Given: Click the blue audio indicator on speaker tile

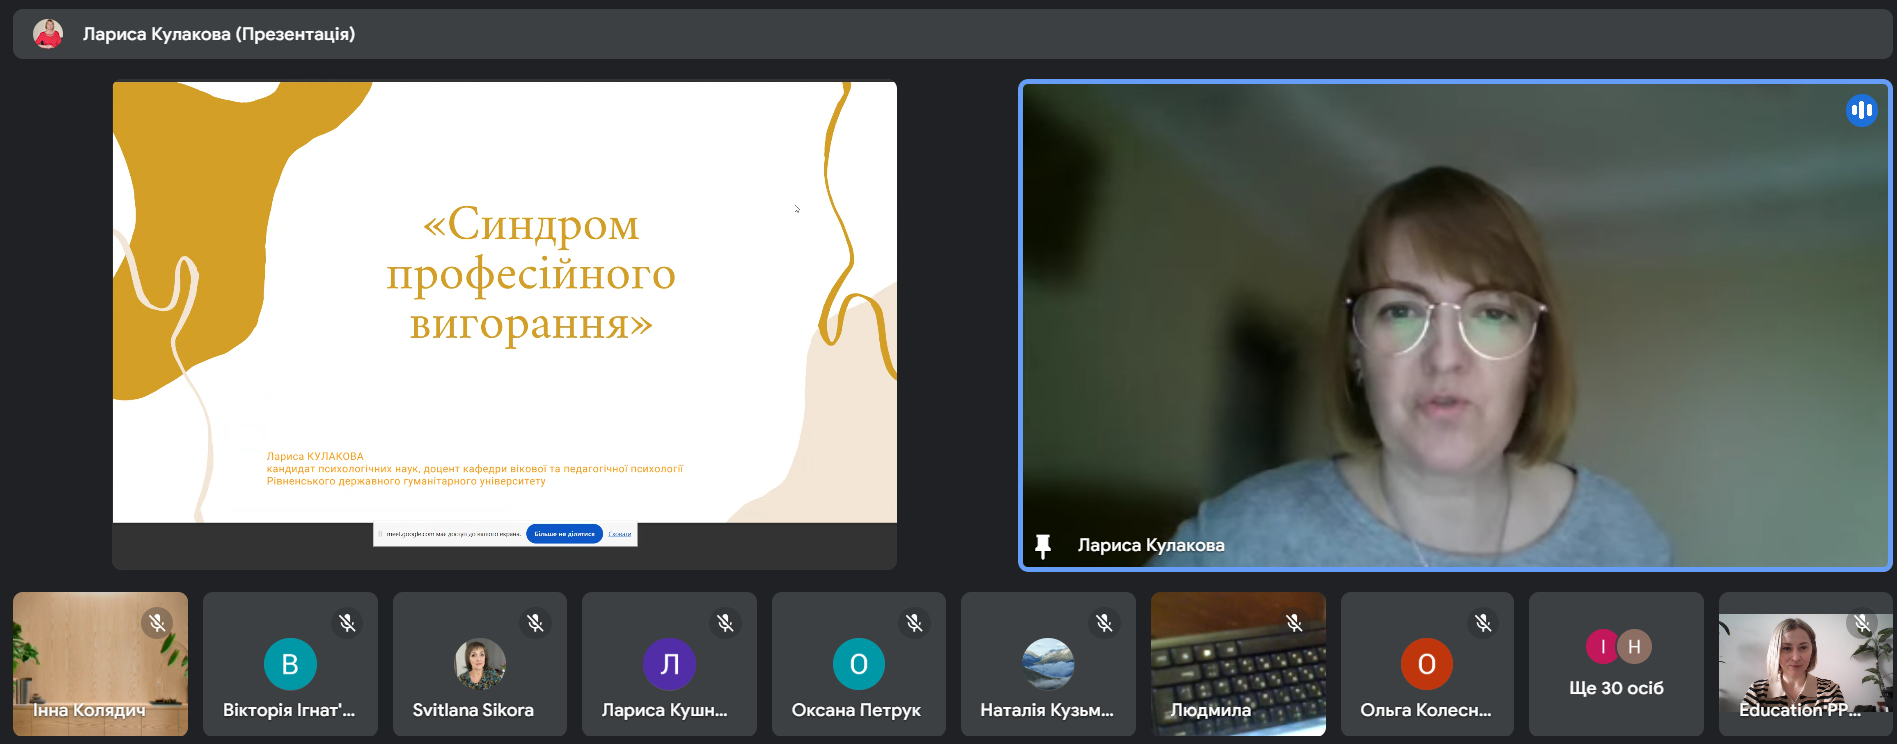Looking at the screenshot, I should point(1861,110).
